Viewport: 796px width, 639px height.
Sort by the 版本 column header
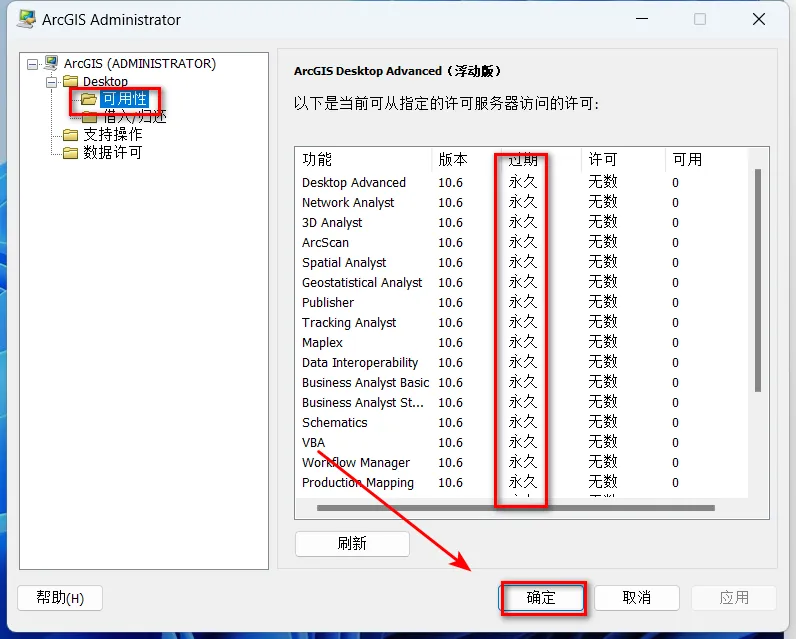coord(467,159)
